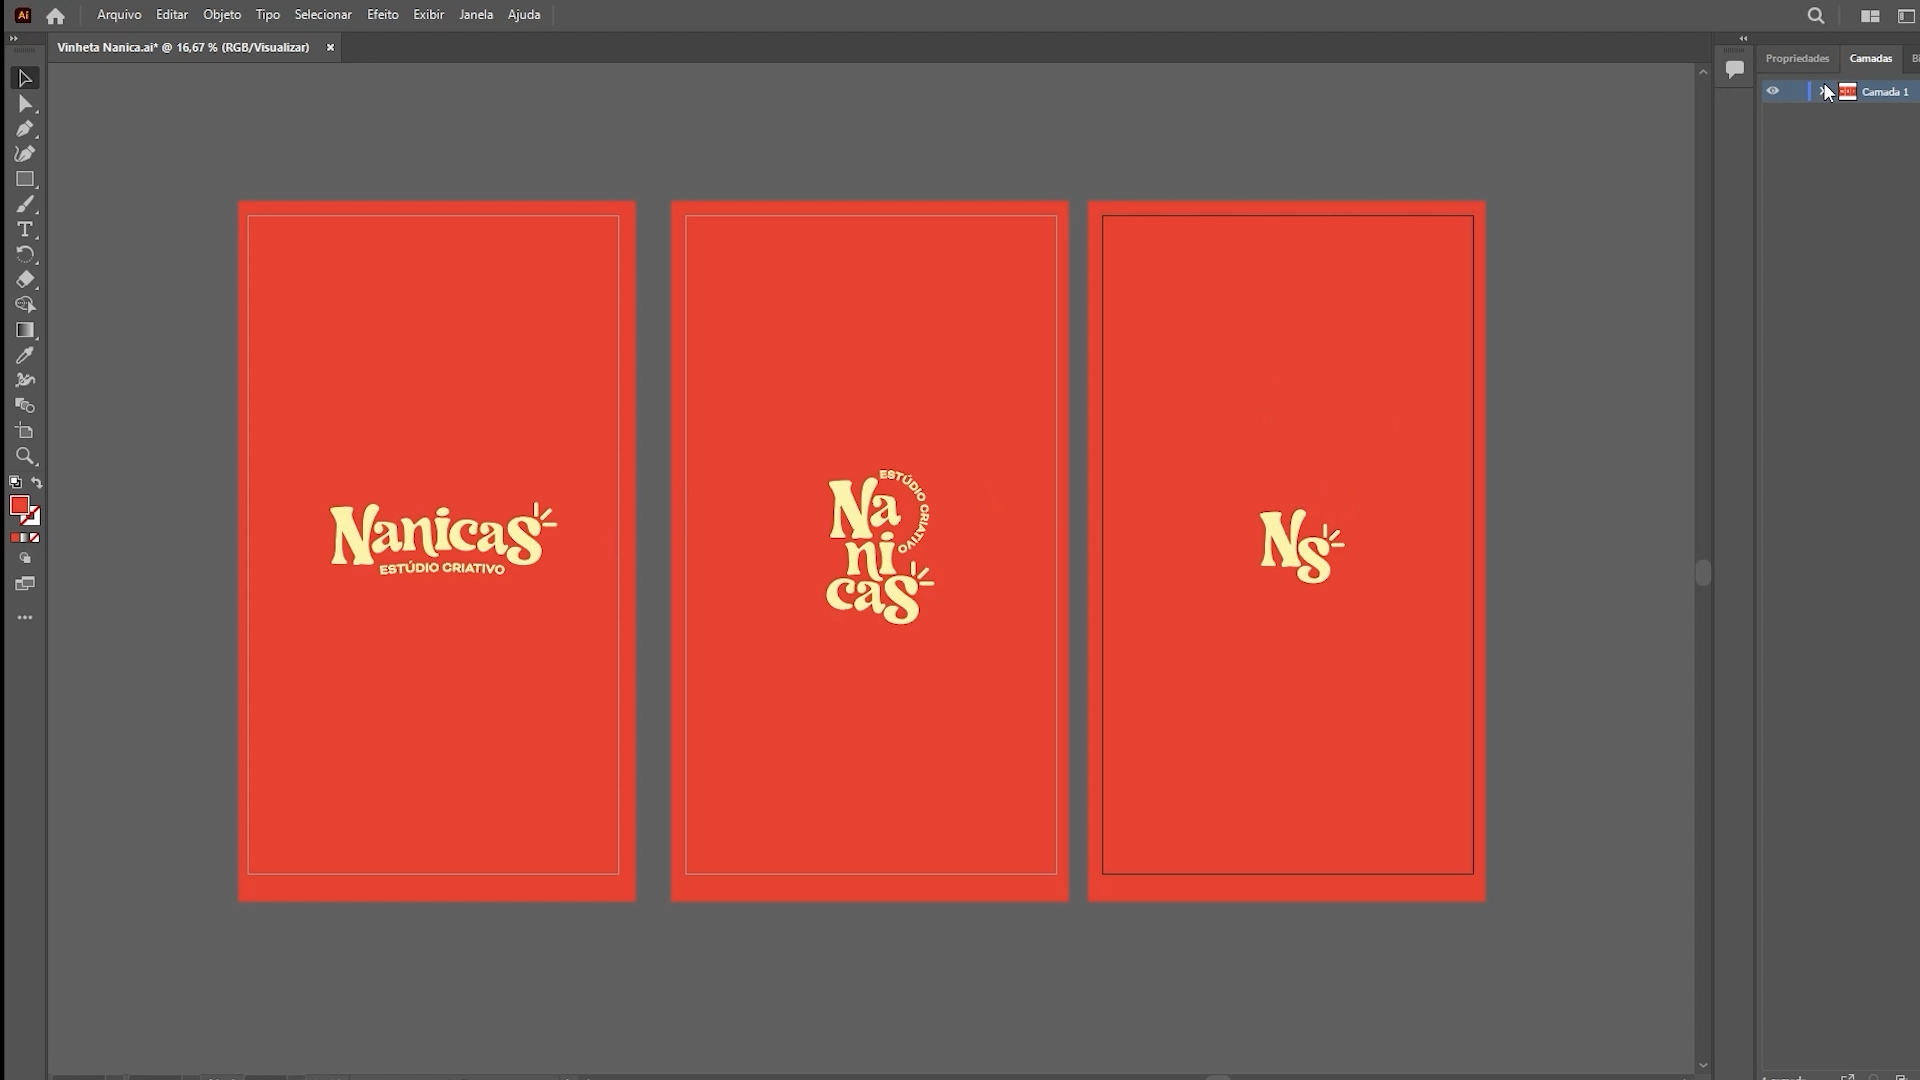Open the Edit Toolbar three-dots menu
Viewport: 1920px width, 1080px height.
[x=25, y=618]
